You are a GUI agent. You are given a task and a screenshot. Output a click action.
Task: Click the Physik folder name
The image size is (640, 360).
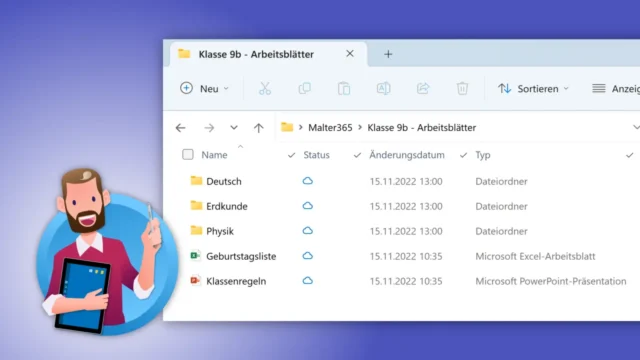220,231
